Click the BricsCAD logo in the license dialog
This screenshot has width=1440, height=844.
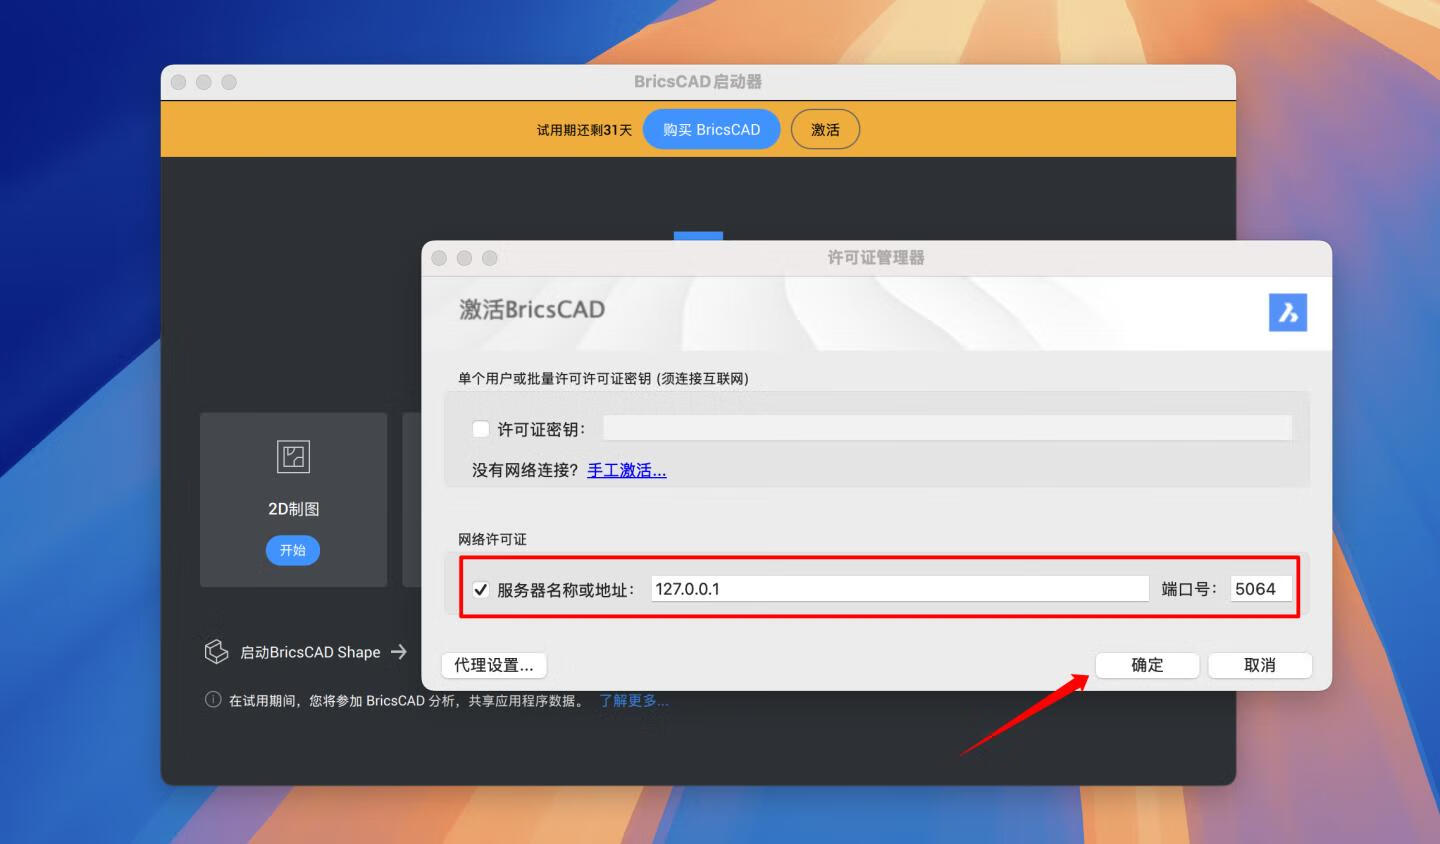pos(1288,312)
